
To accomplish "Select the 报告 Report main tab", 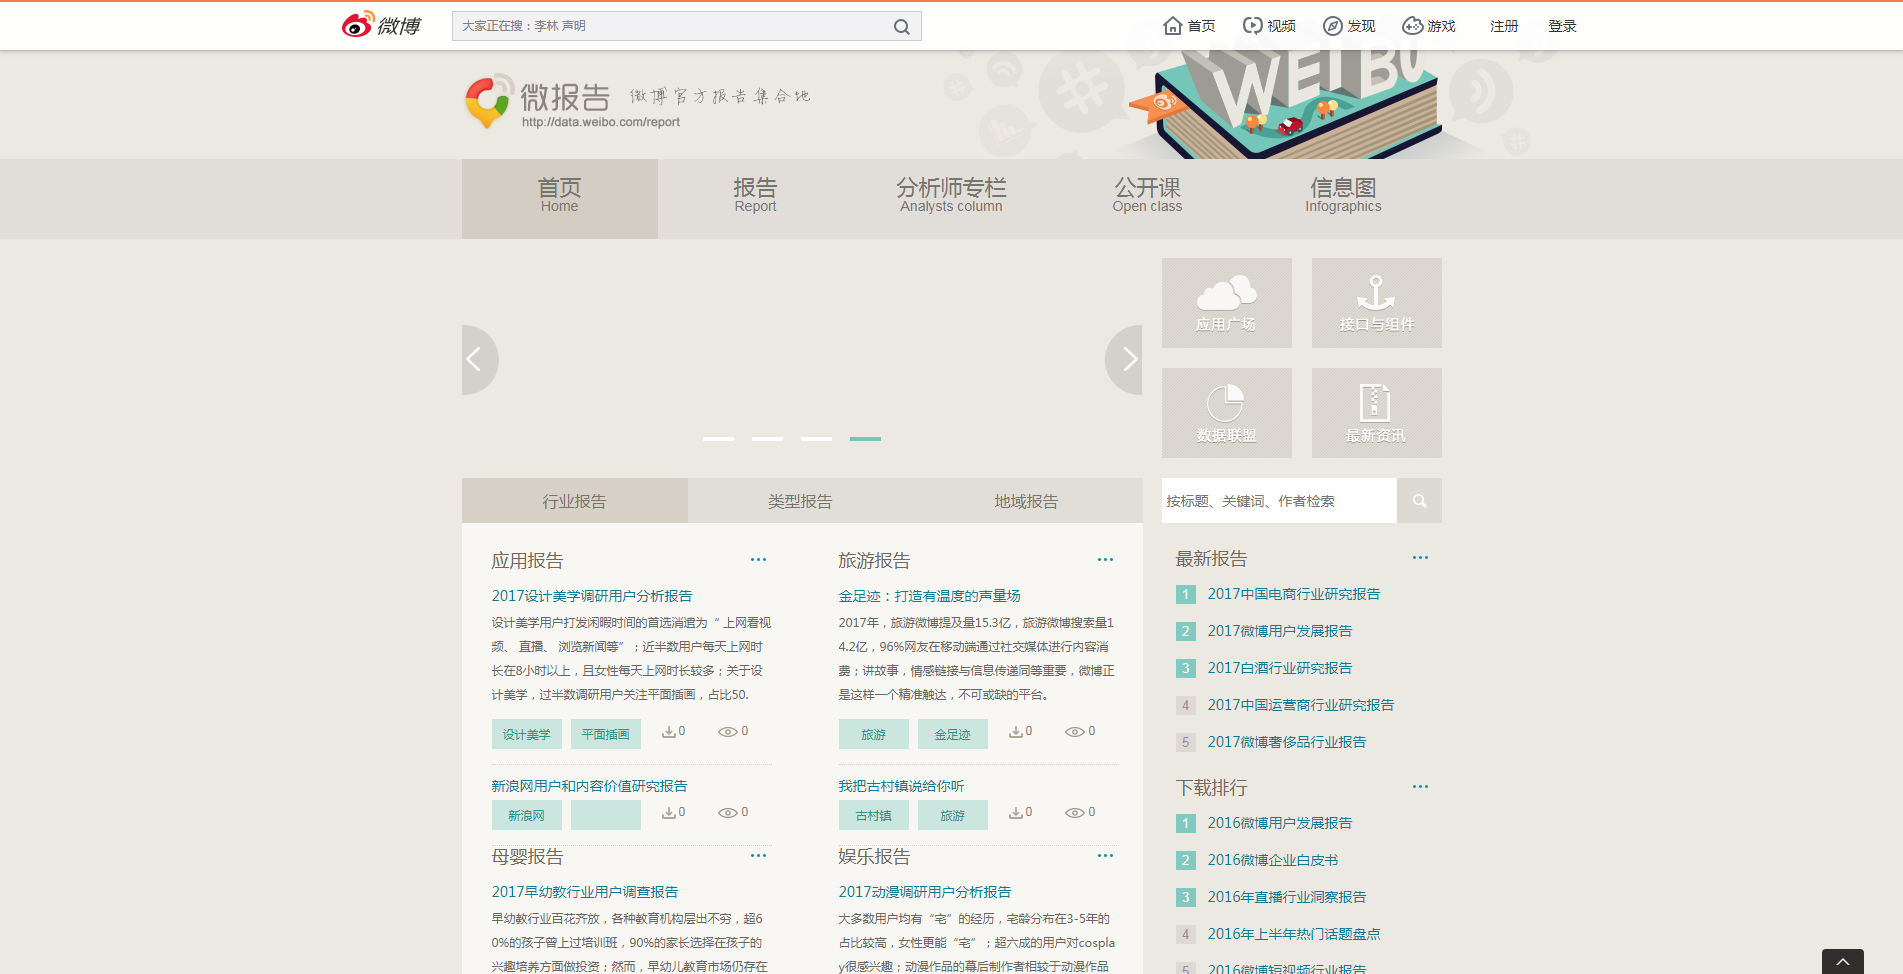I will tap(755, 198).
